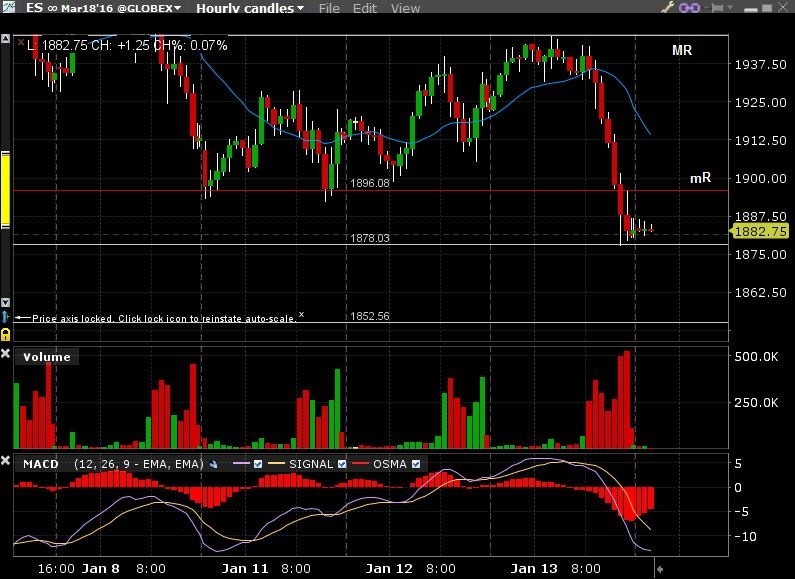Open the Edit menu
The width and height of the screenshot is (795, 579).
click(365, 8)
